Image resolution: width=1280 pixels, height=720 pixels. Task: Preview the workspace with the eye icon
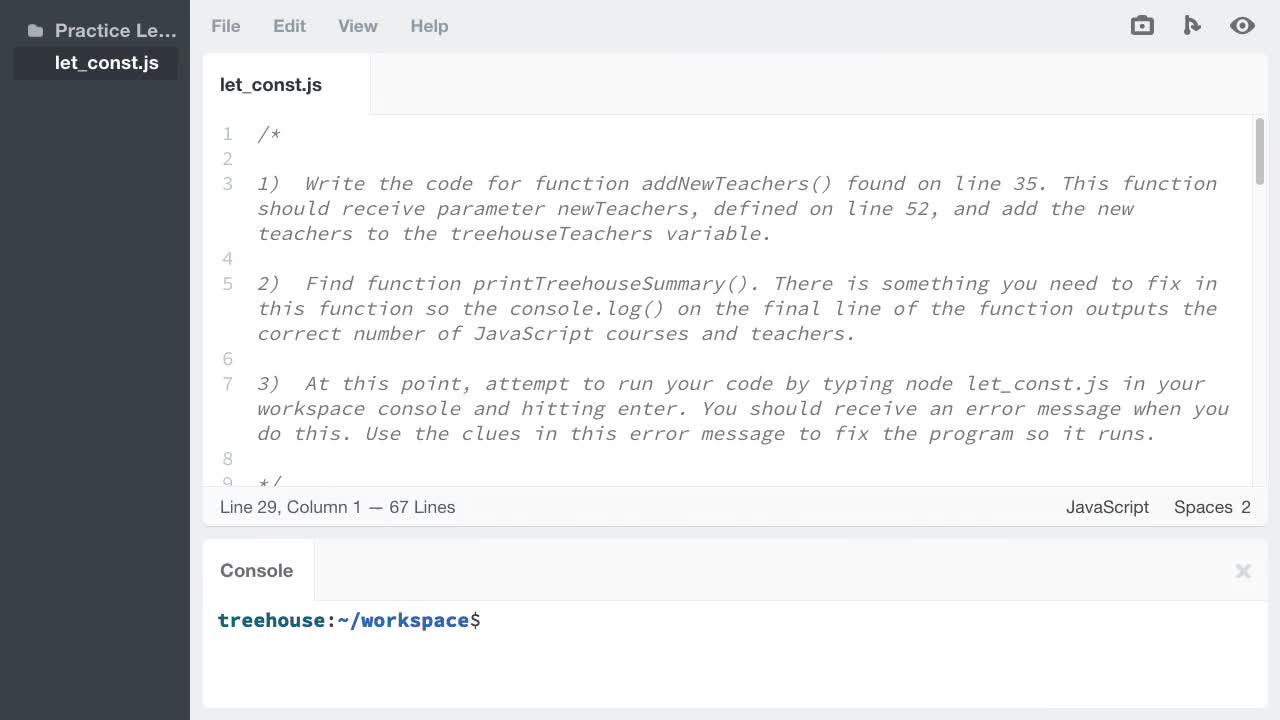[x=1242, y=25]
